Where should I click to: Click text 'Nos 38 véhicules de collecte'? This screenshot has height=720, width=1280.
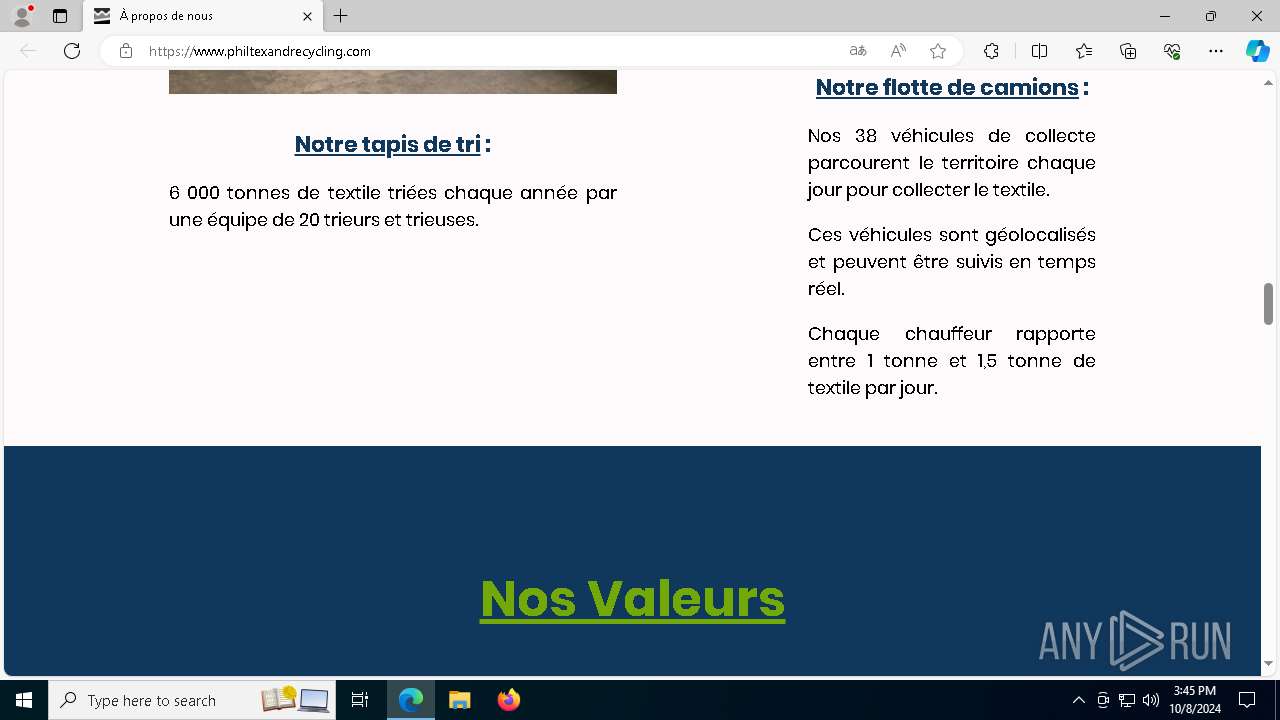pos(952,135)
